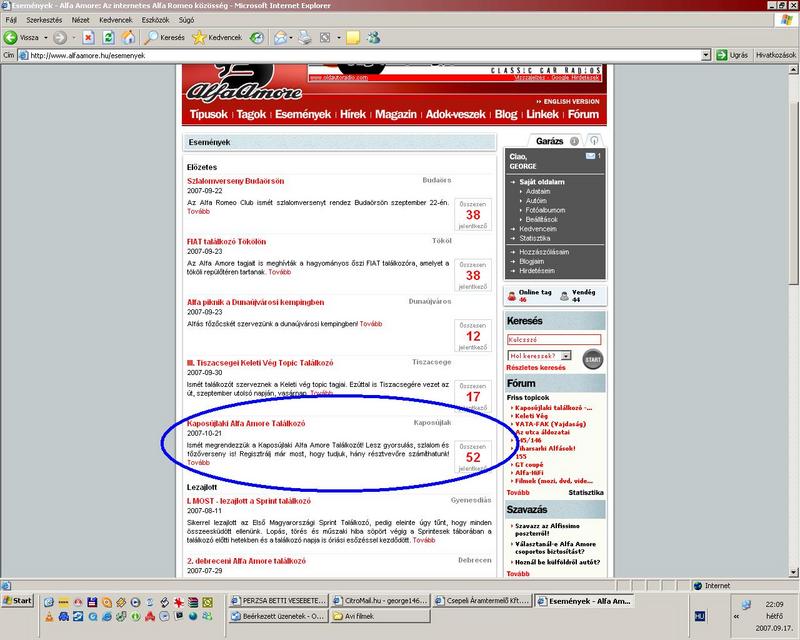Open the Mail button dropdown arrow
This screenshot has height=640, width=800.
pyautogui.click(x=291, y=37)
